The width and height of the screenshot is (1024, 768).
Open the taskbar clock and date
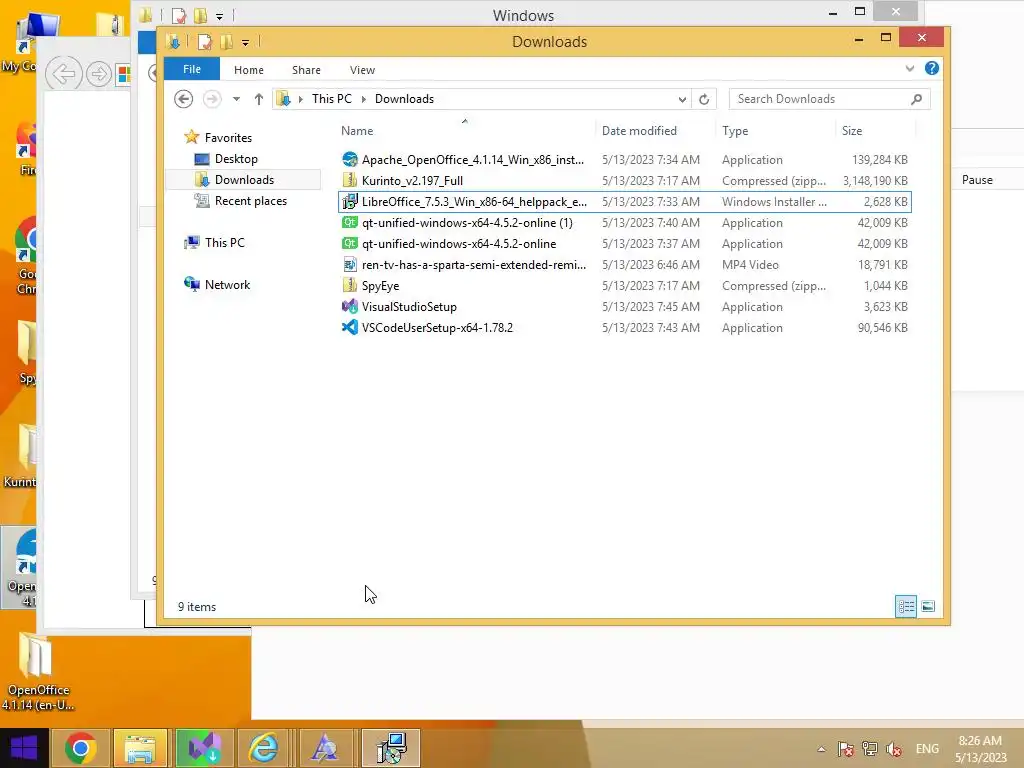click(x=980, y=749)
